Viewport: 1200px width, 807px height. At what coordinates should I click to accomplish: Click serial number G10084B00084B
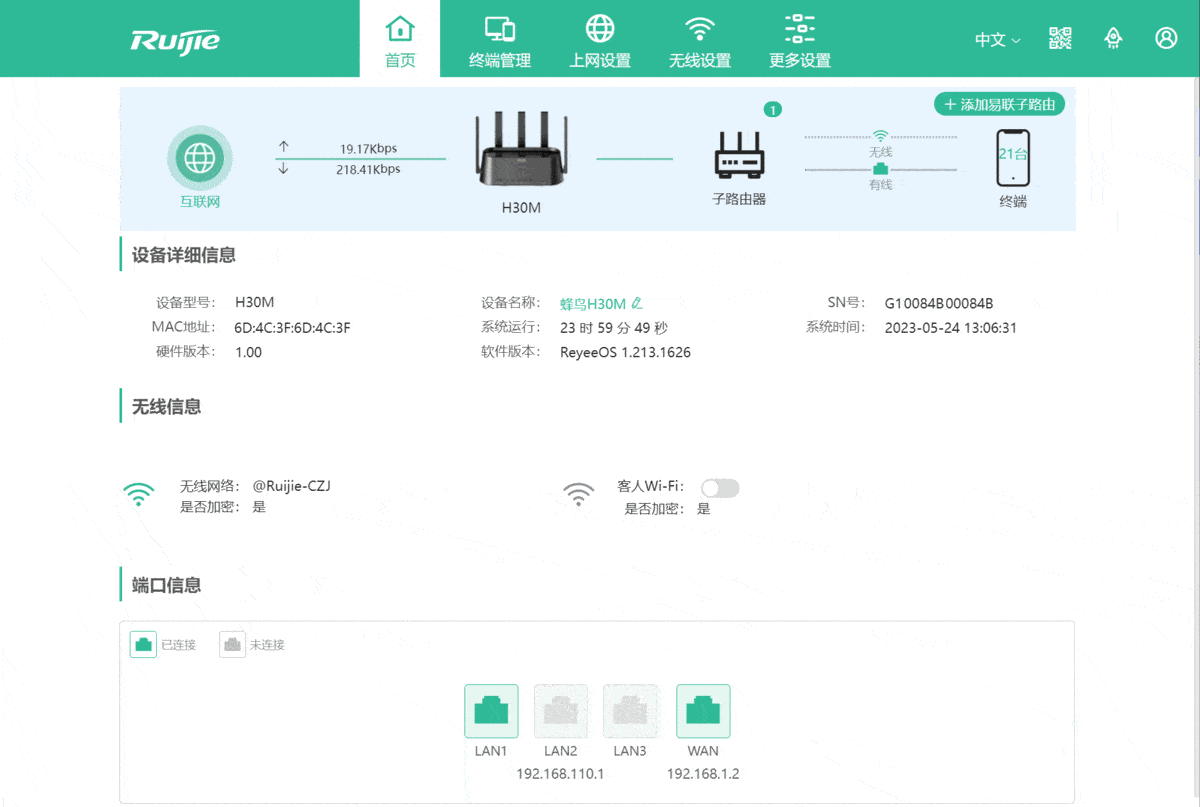(939, 303)
